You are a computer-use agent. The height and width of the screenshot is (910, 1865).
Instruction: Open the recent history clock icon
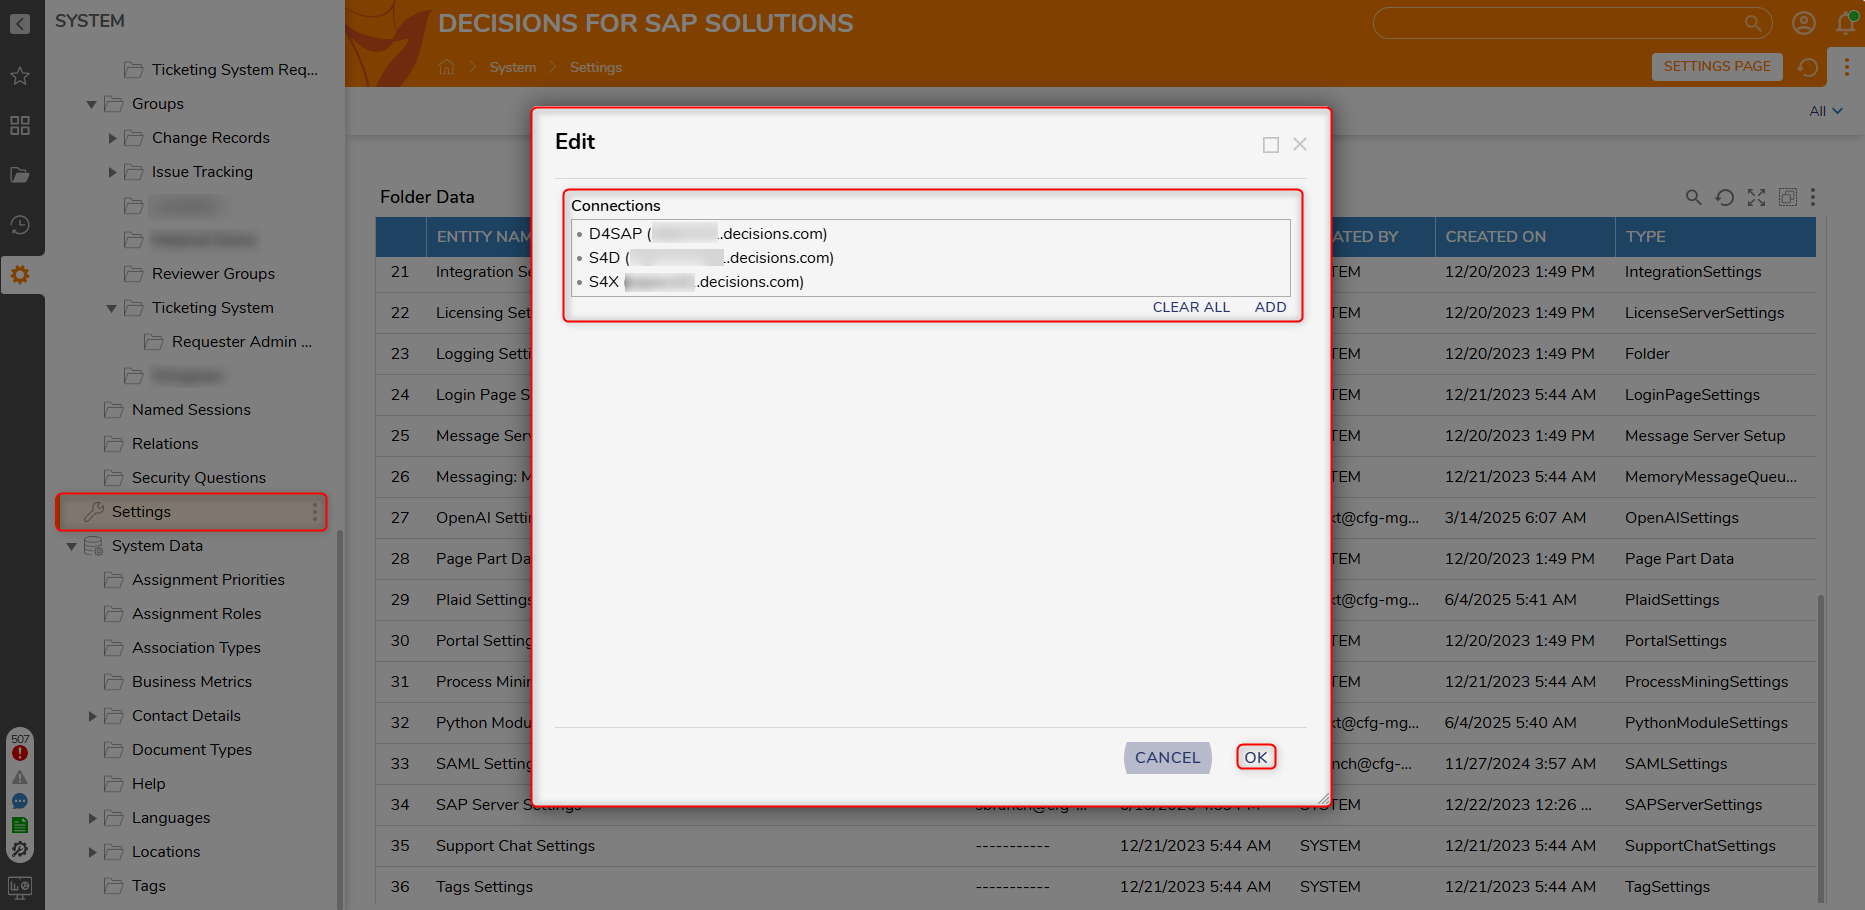point(20,225)
